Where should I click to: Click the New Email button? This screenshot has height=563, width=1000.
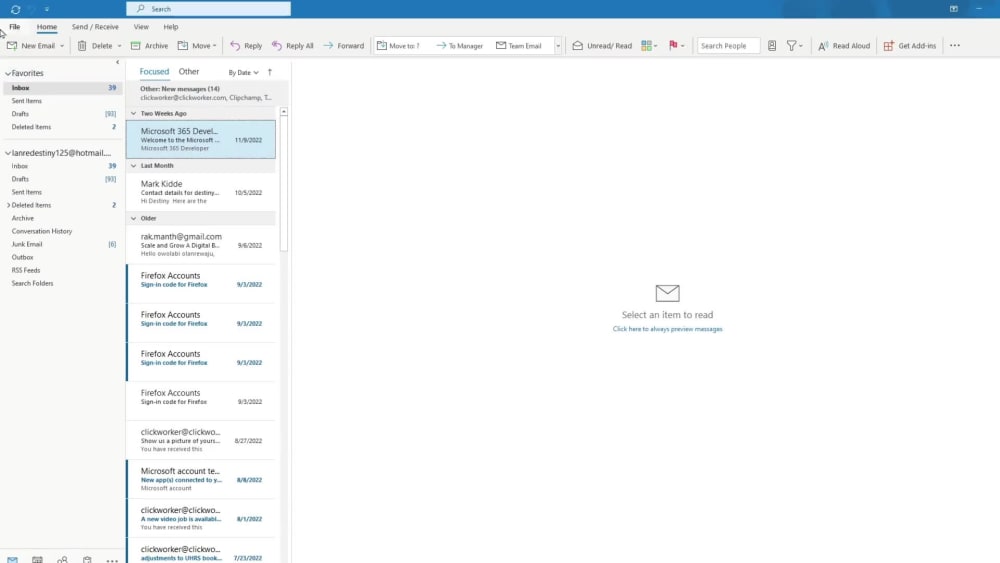click(31, 46)
